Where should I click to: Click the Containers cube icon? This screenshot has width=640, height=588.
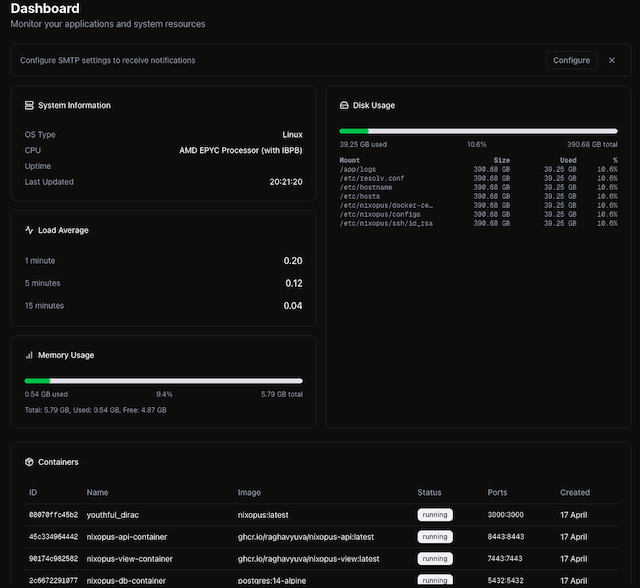(x=29, y=462)
